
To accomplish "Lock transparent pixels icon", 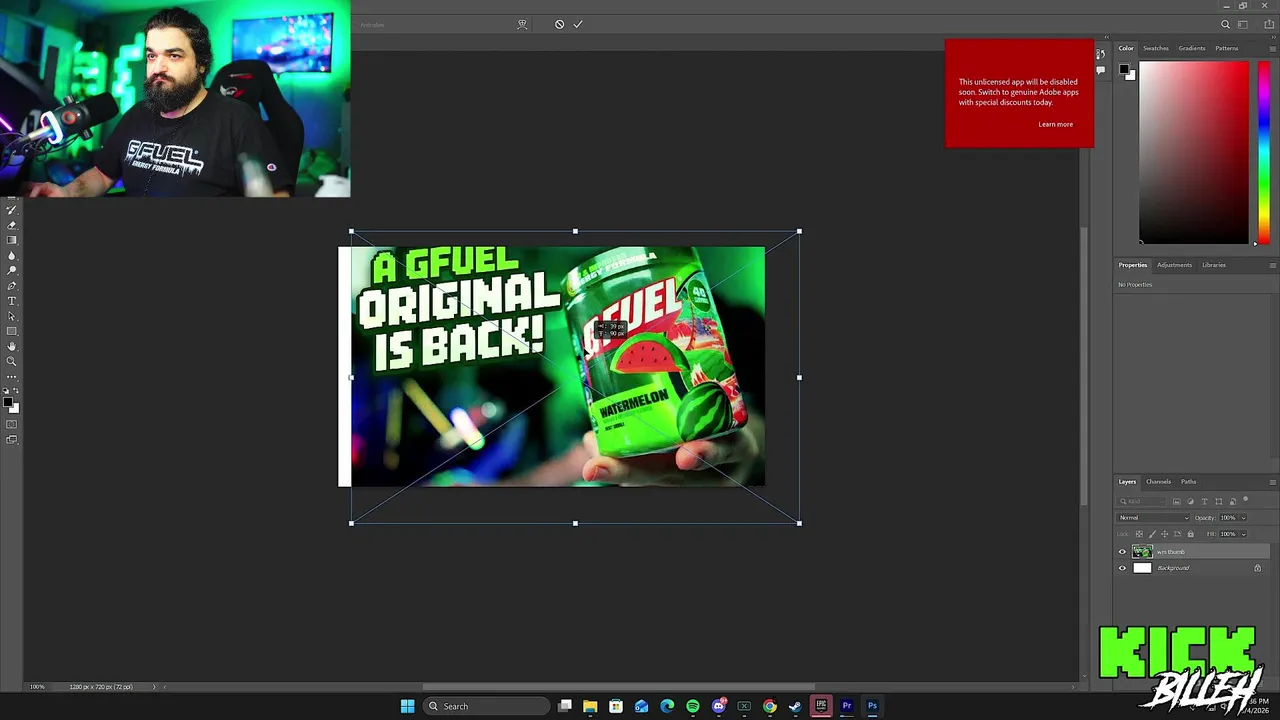I will 1139,534.
